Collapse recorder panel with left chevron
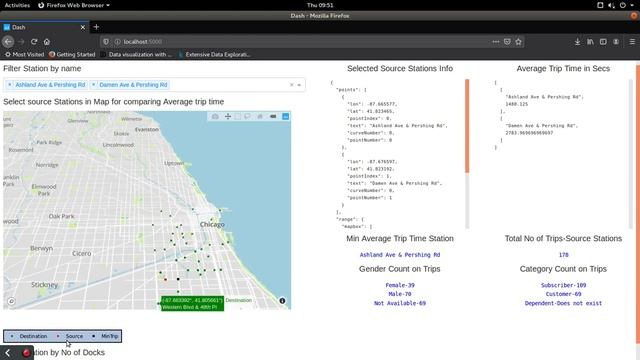This screenshot has width=640, height=360. coord(7,353)
